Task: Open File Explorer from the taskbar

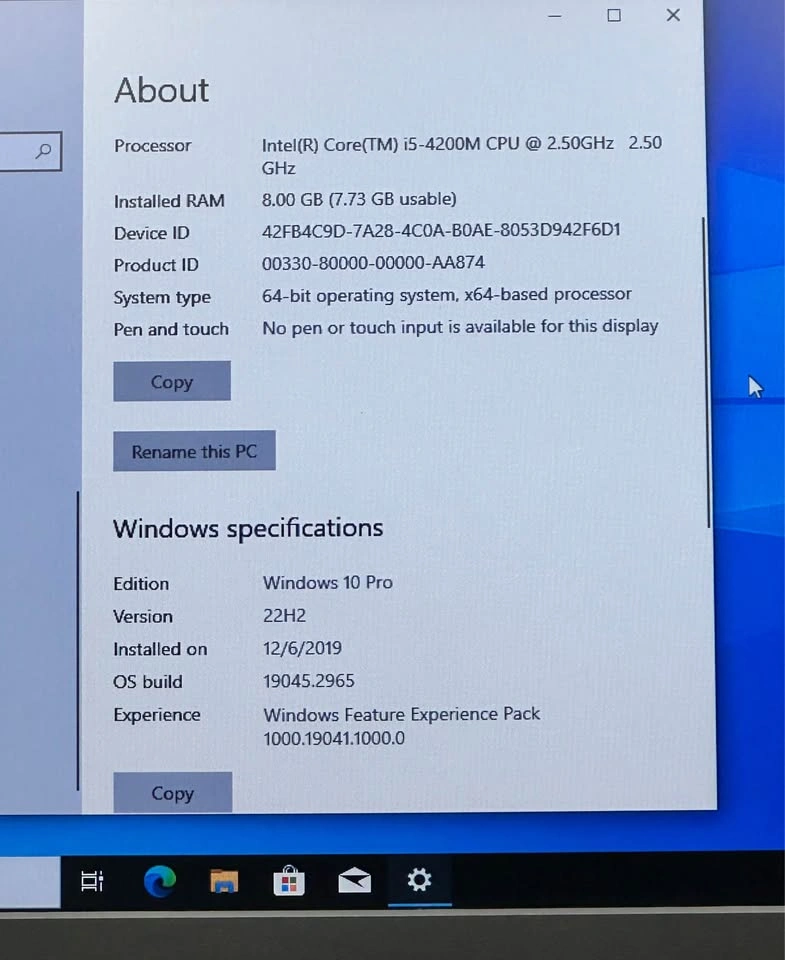Action: pyautogui.click(x=224, y=881)
